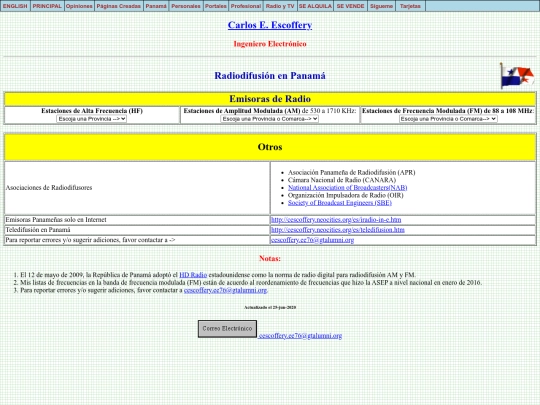Open the Sígueme menu item
540x405 pixels.
382,6
